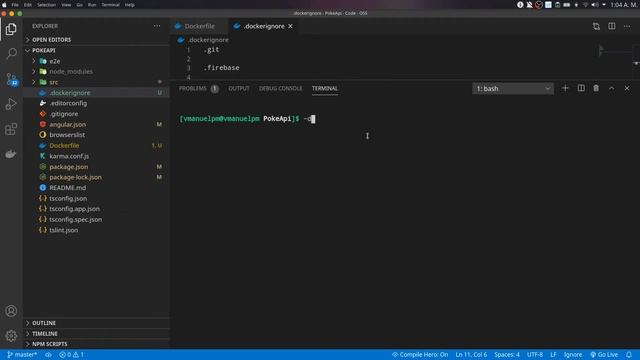Open the Apple menu icon

click(x=4, y=5)
